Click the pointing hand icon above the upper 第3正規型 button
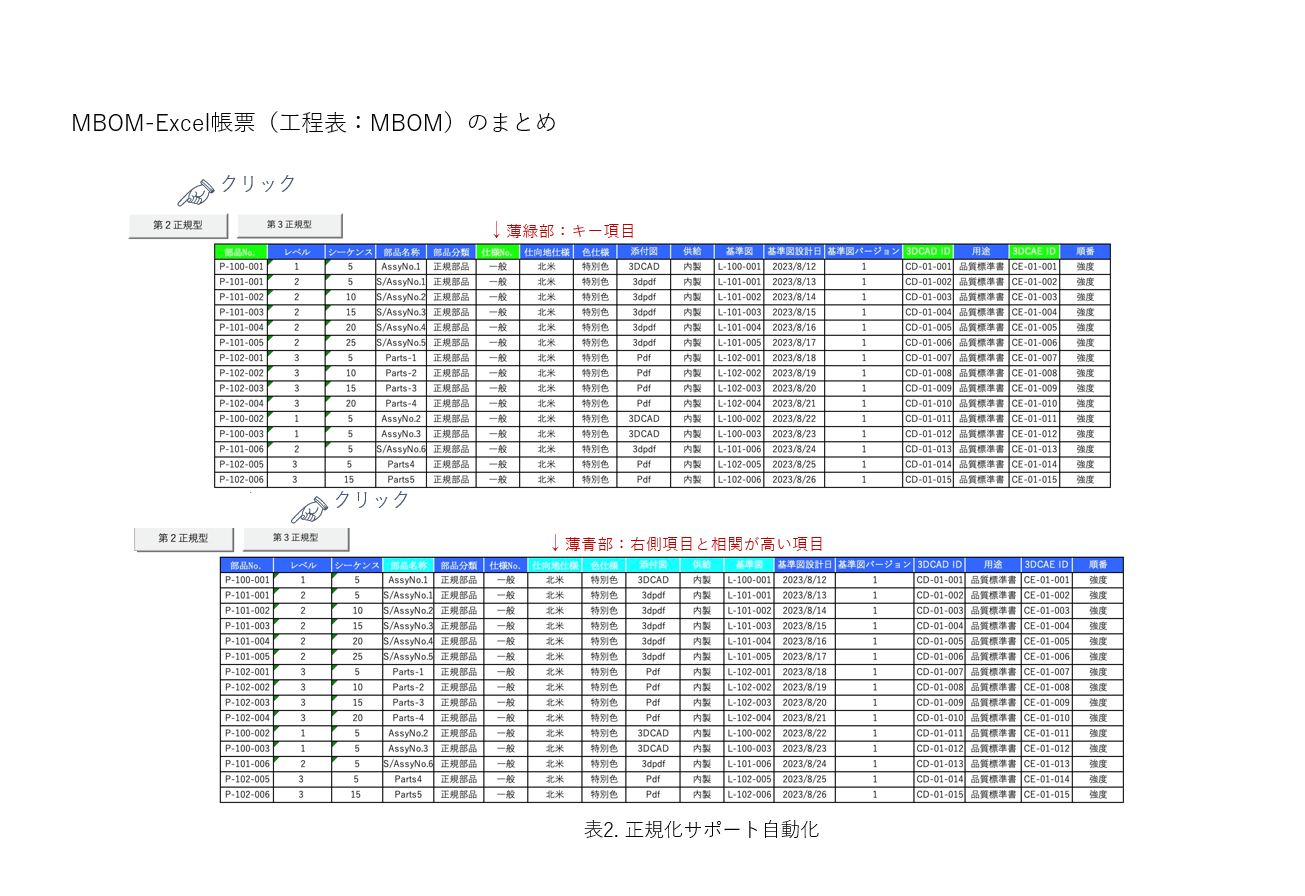The height and width of the screenshot is (896, 1305). tap(196, 192)
